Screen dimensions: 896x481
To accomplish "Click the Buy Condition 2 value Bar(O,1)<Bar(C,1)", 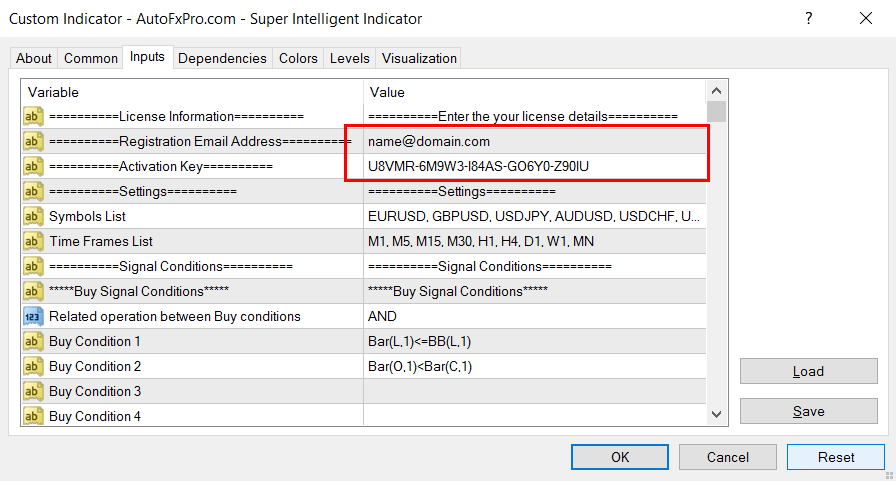I will point(535,366).
